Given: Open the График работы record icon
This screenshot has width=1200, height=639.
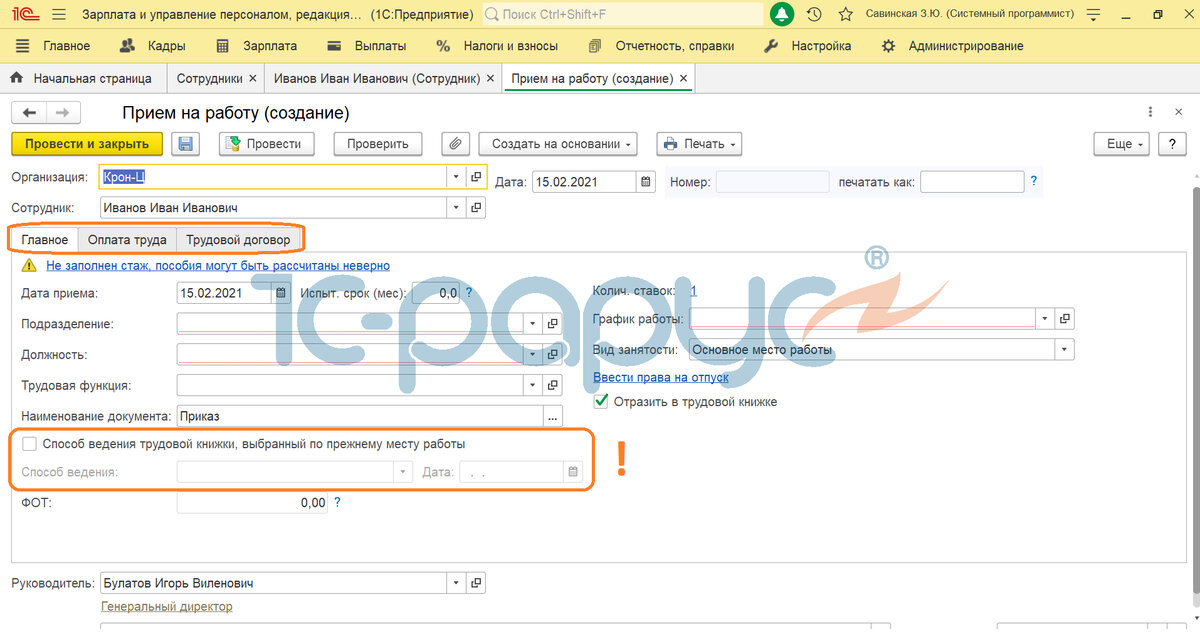Looking at the screenshot, I should 1065,319.
